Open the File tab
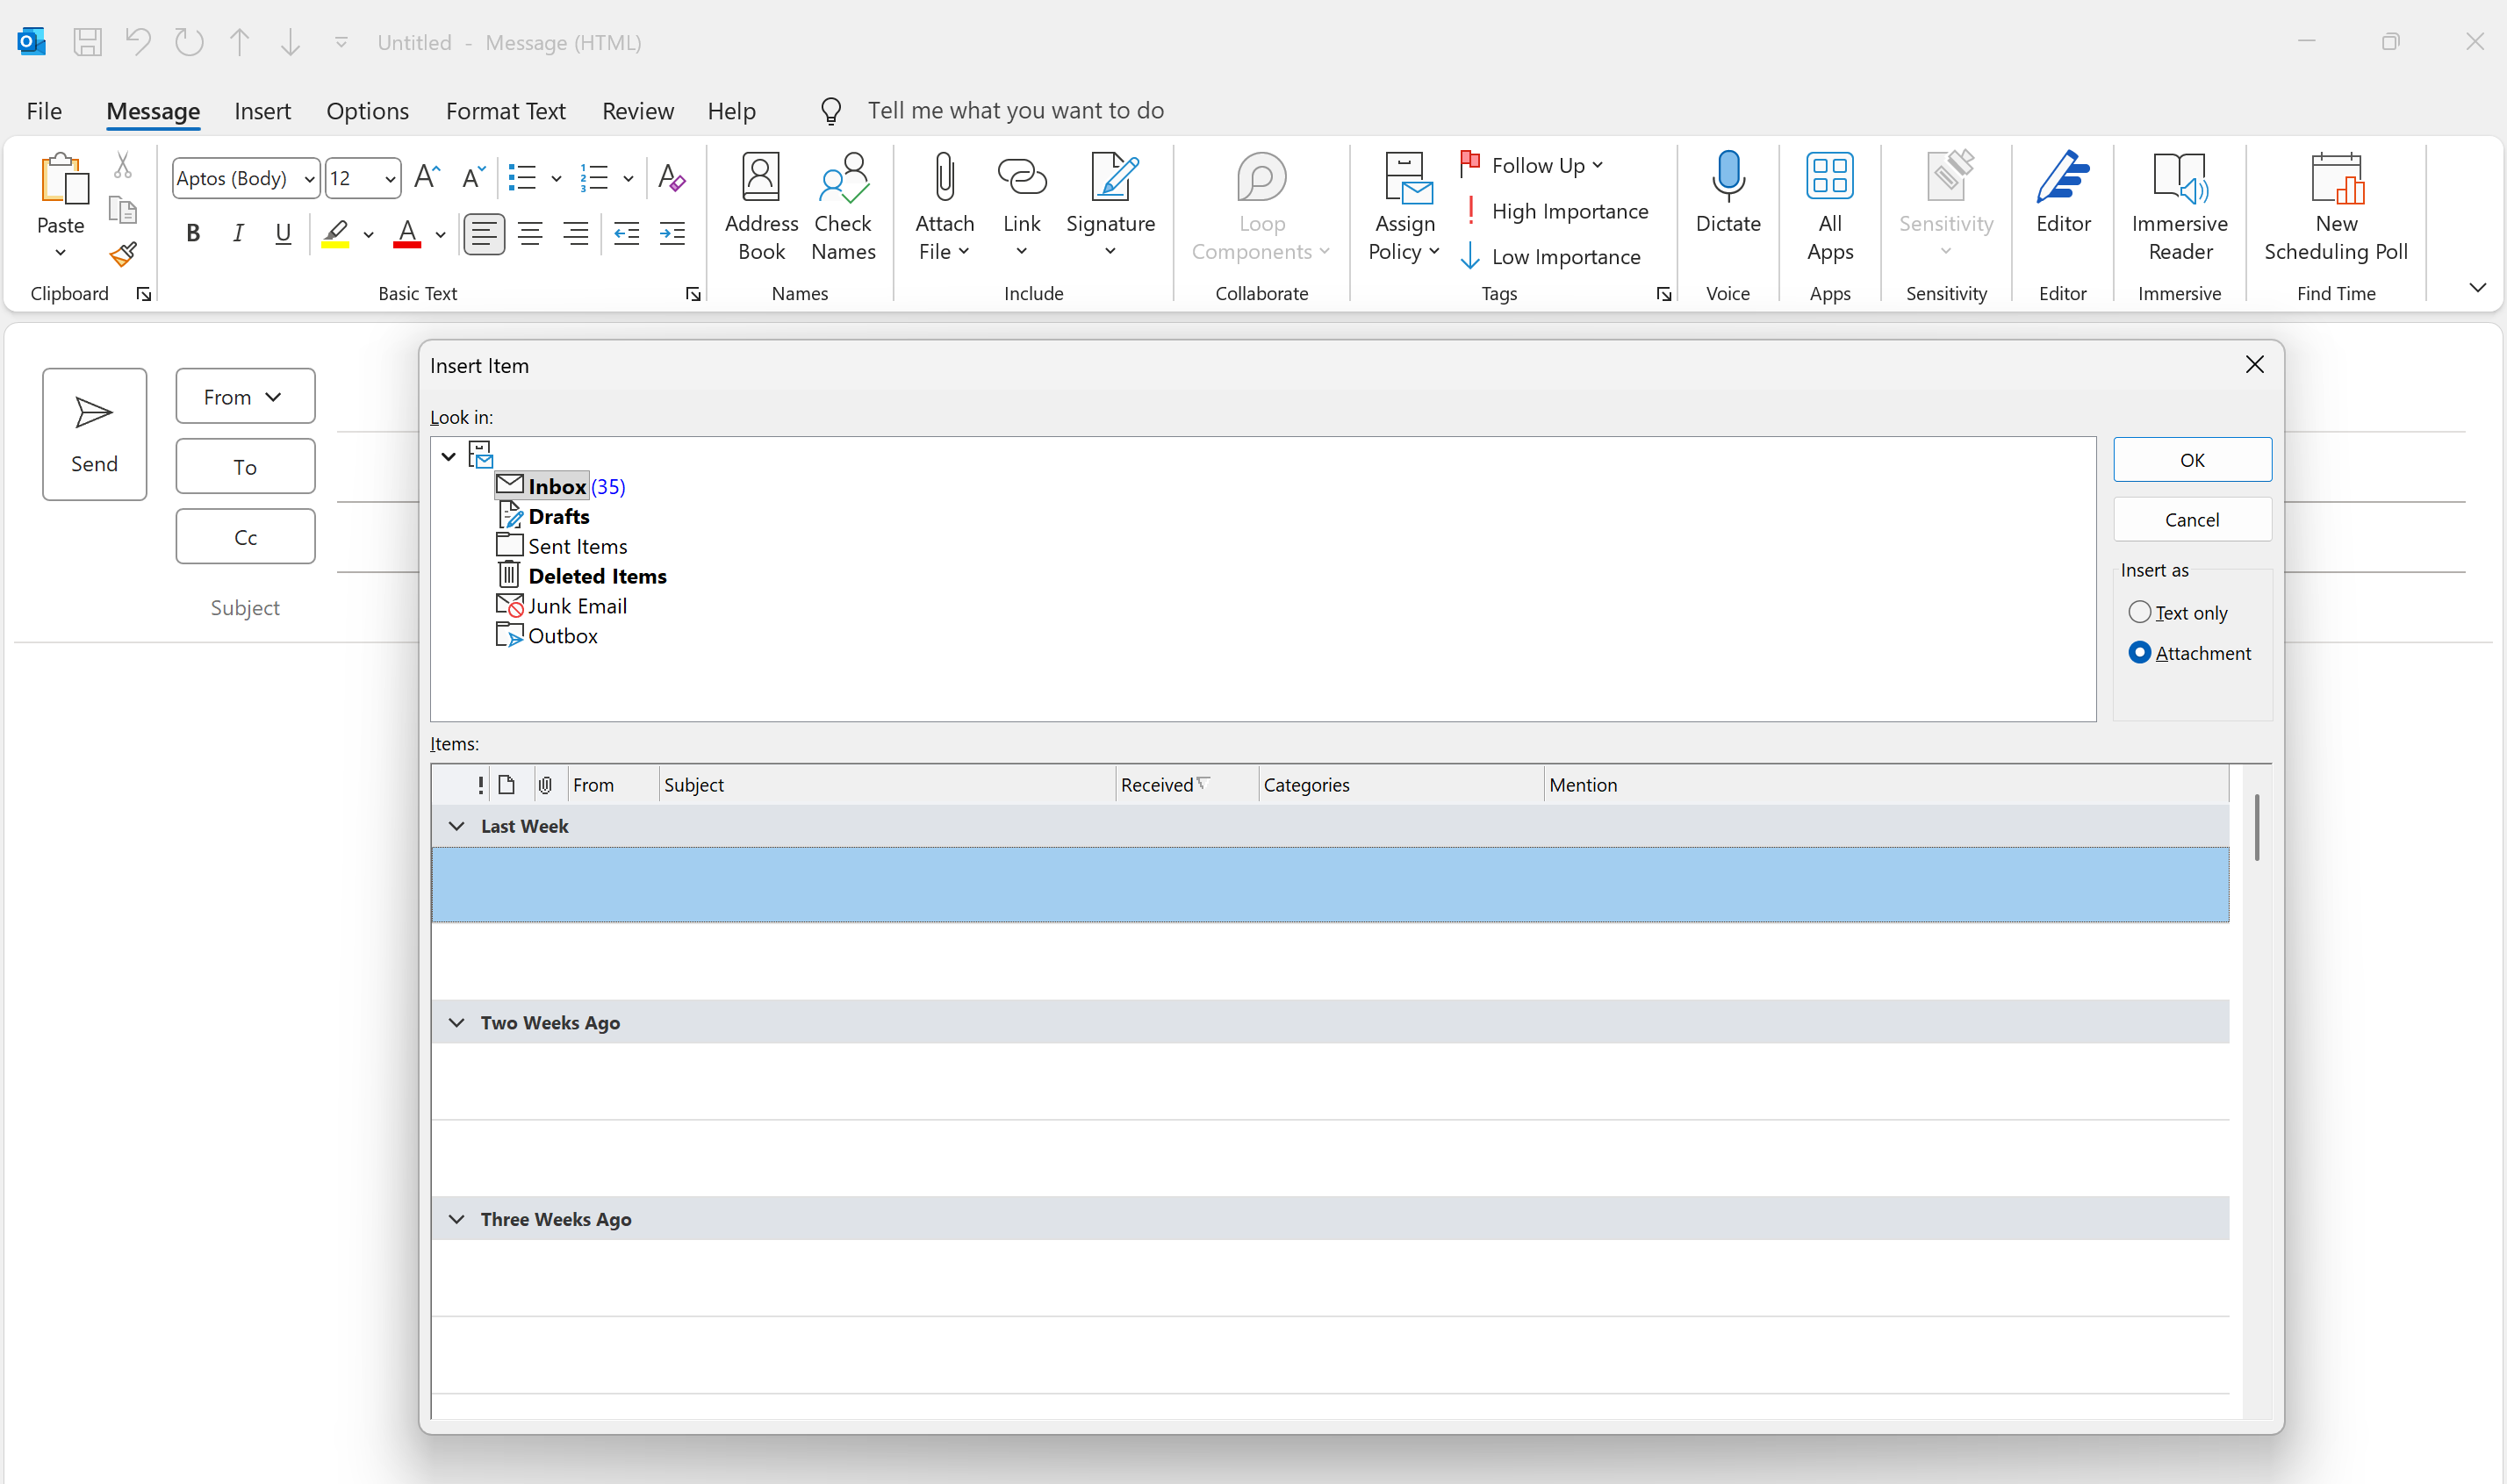 44,111
